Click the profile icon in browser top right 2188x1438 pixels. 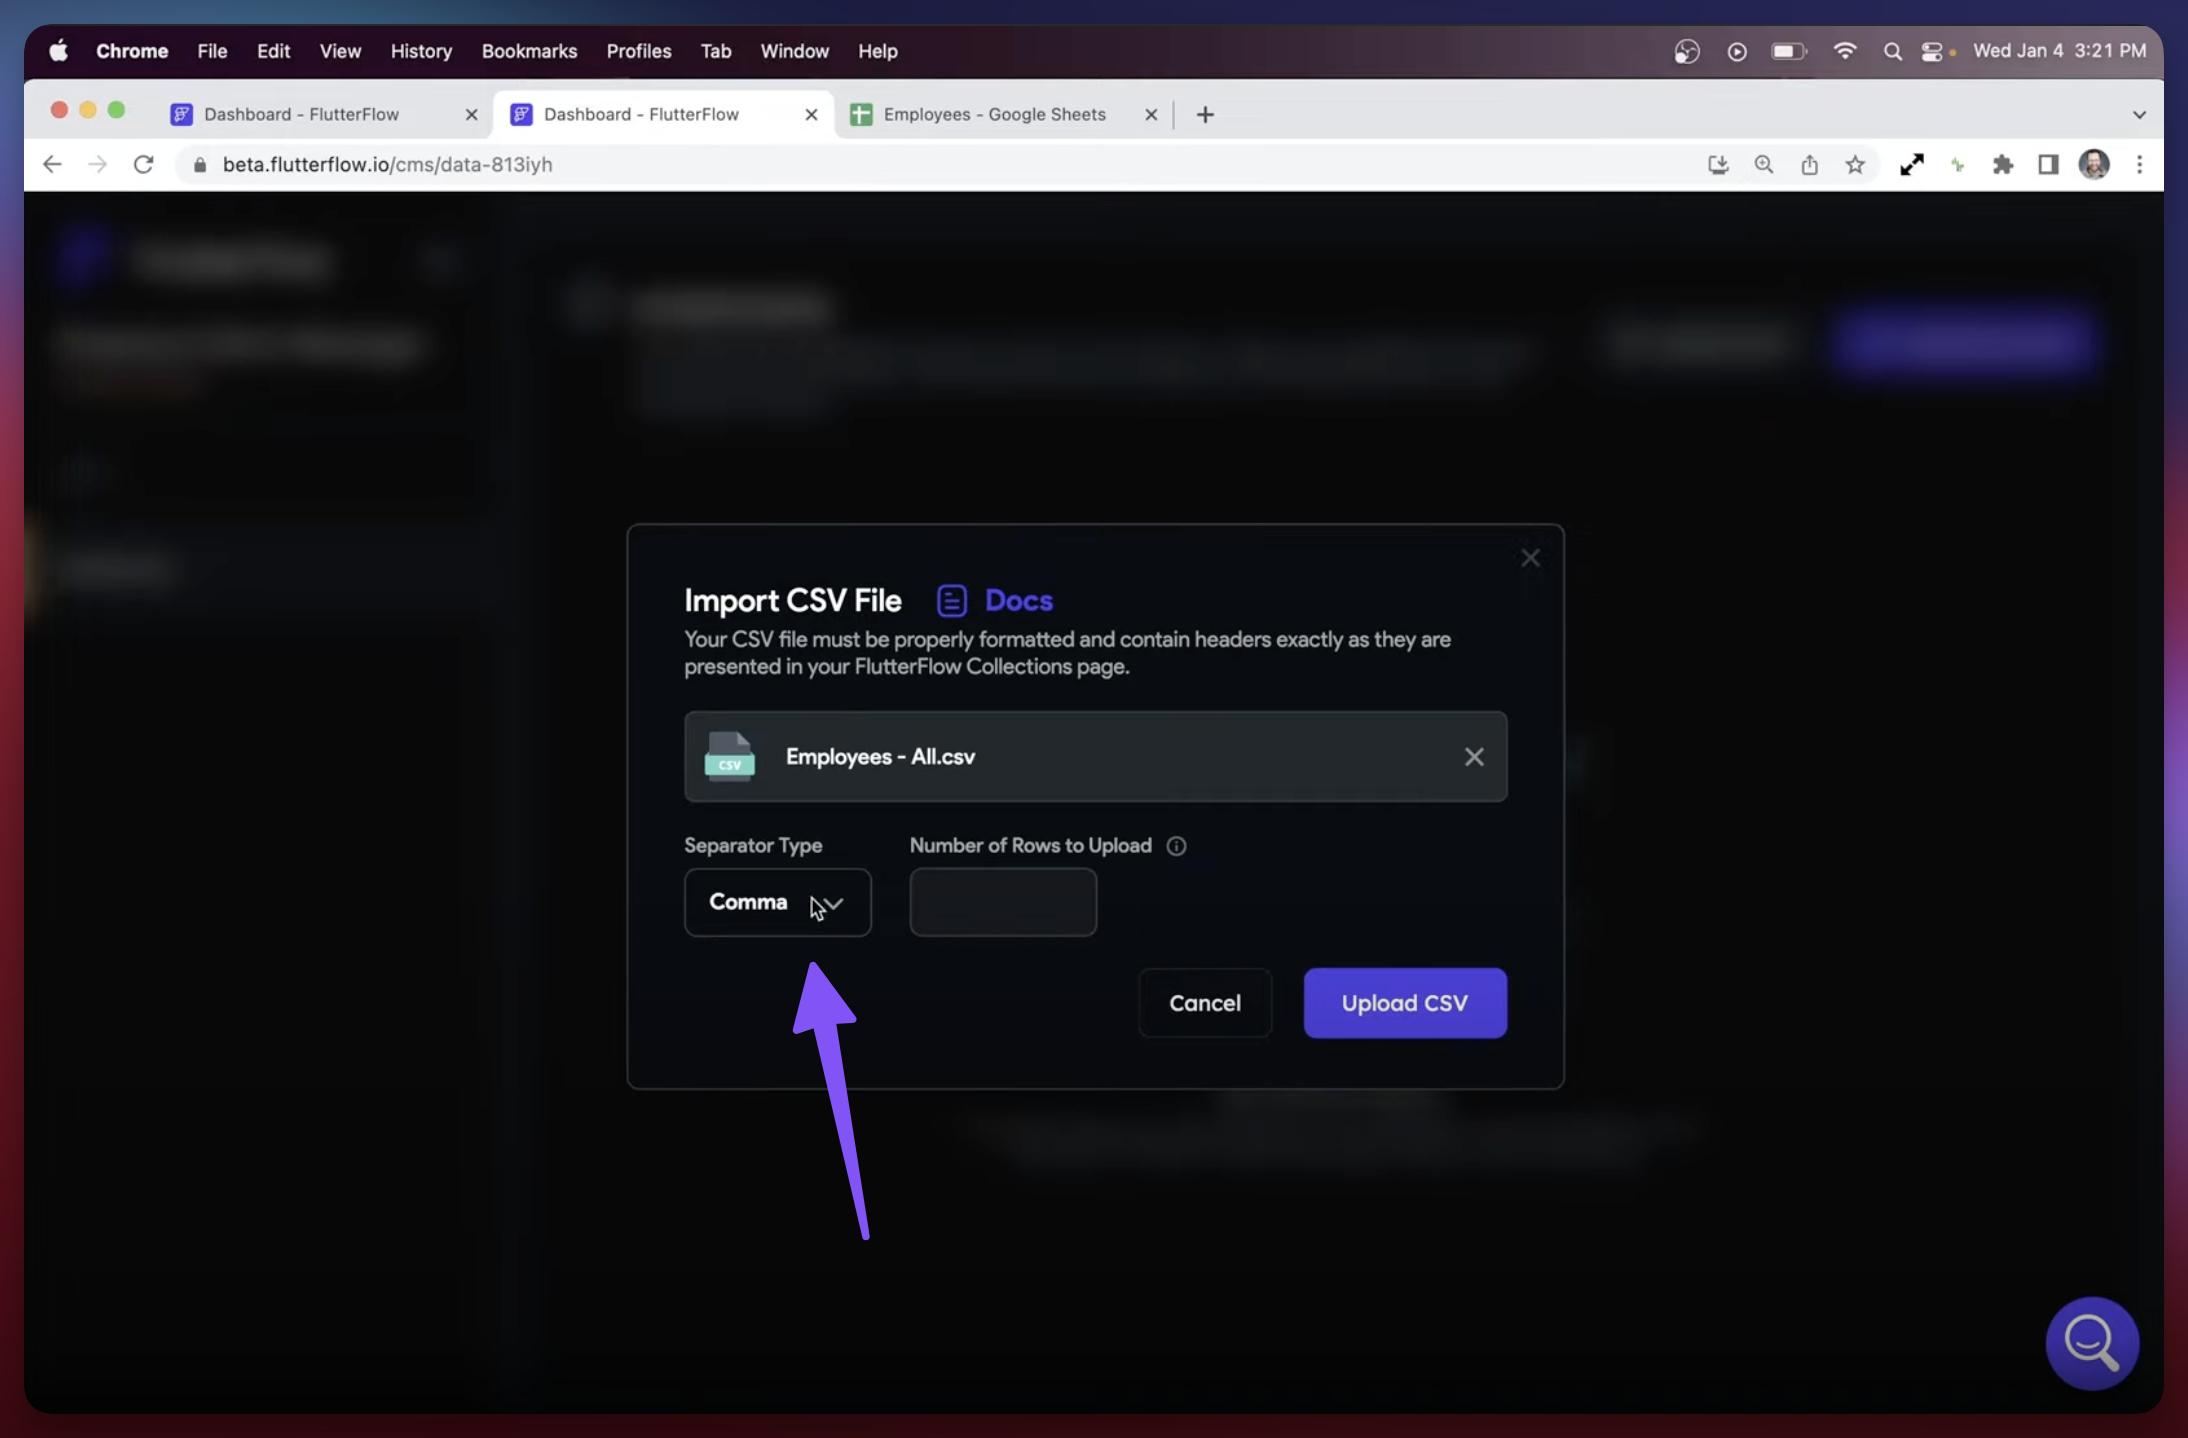pyautogui.click(x=2097, y=164)
